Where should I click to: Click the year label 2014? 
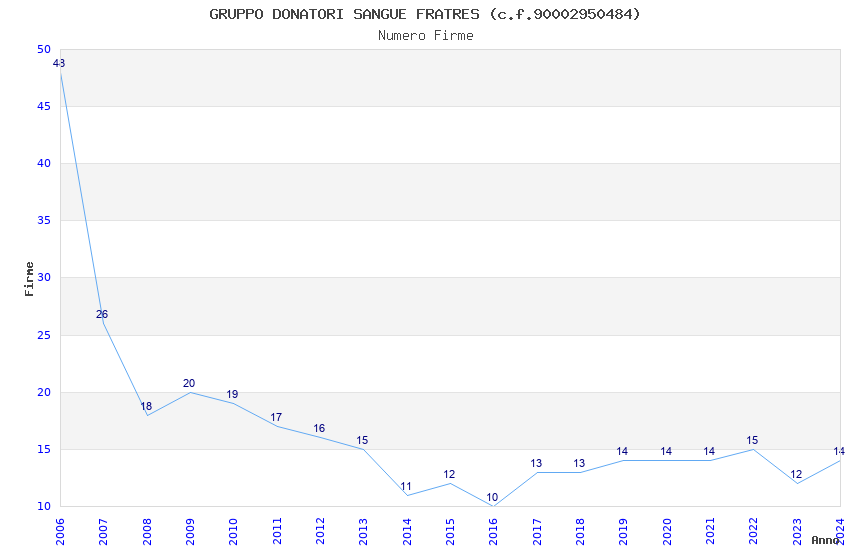click(407, 531)
